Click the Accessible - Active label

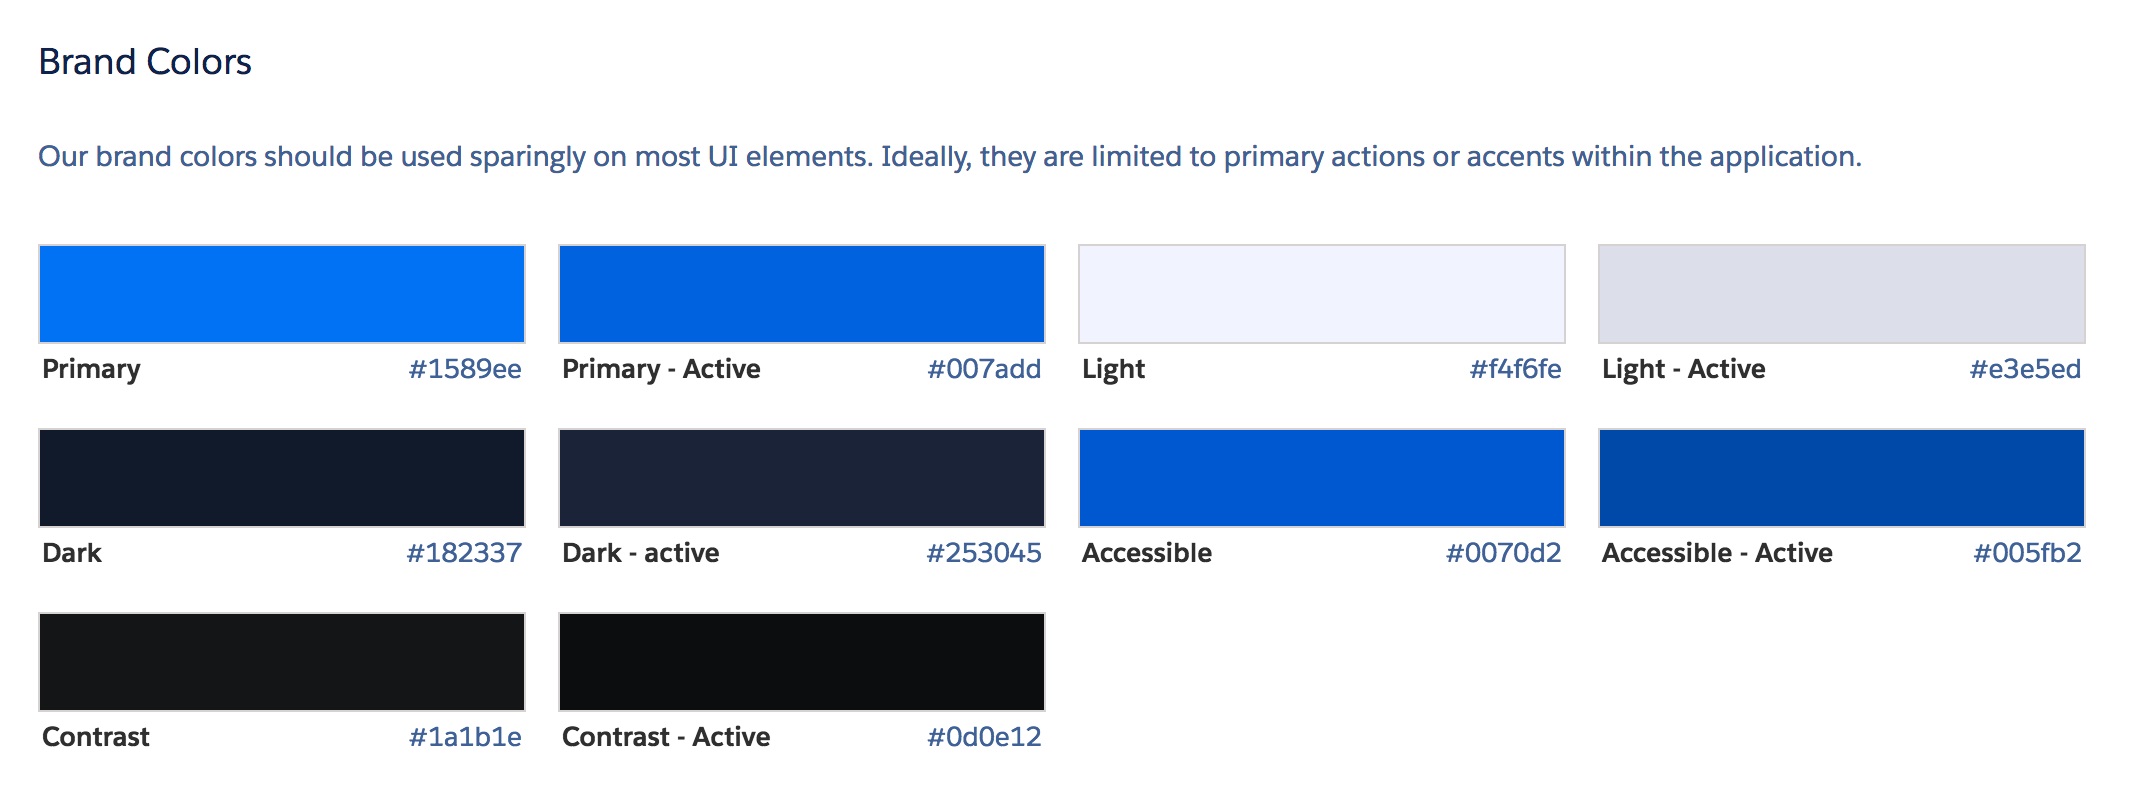pos(1717,553)
